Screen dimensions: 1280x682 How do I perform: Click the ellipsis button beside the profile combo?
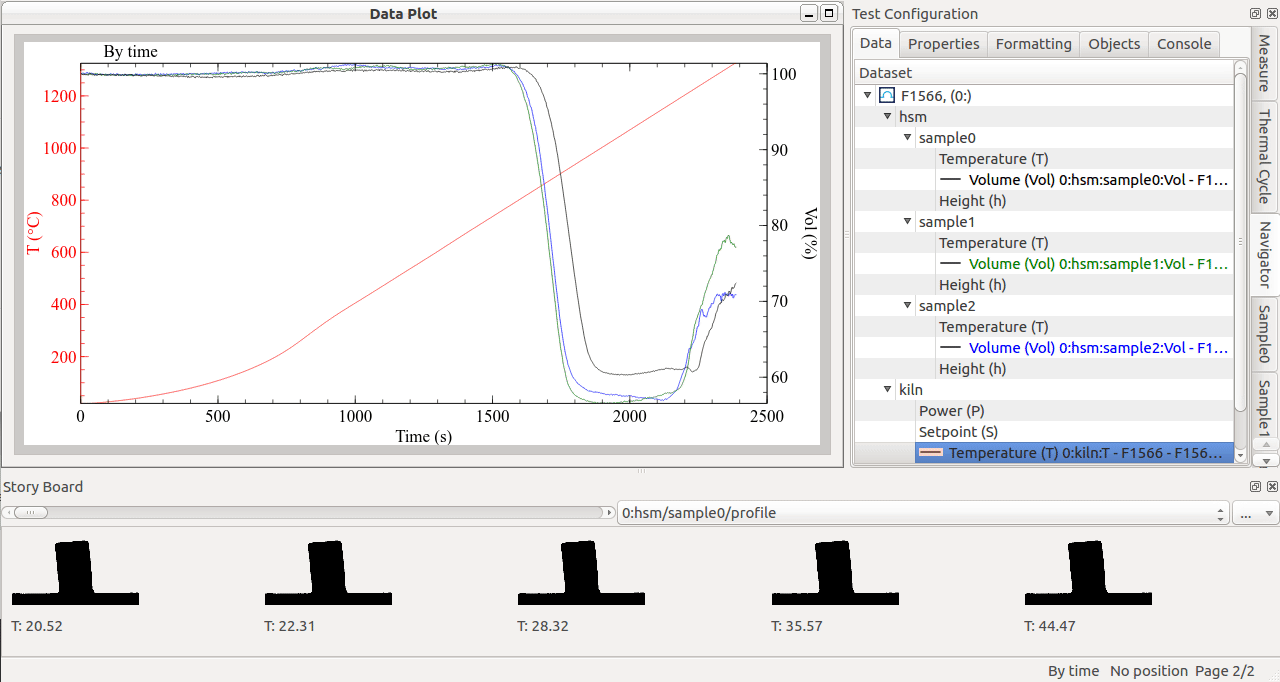(1256, 513)
